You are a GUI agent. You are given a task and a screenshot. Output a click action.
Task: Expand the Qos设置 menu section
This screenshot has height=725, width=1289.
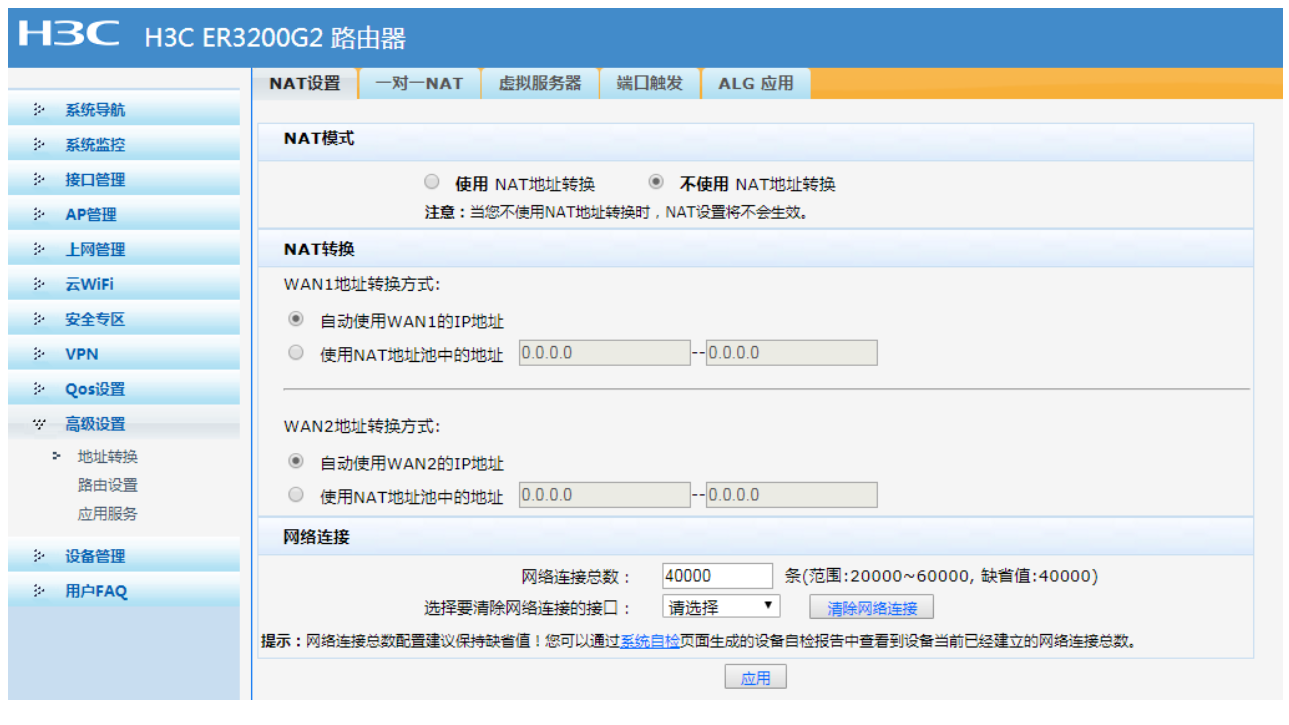124,389
